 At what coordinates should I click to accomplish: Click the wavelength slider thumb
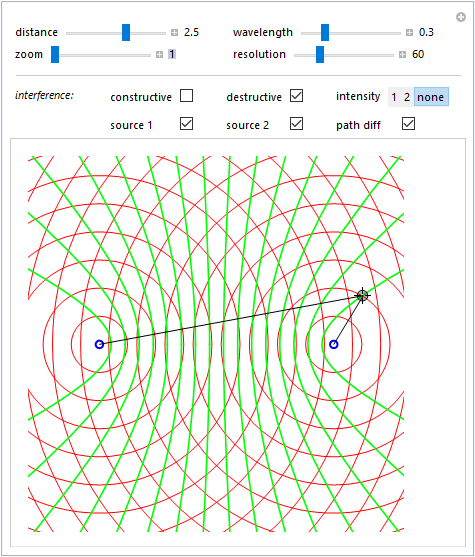pyautogui.click(x=325, y=33)
